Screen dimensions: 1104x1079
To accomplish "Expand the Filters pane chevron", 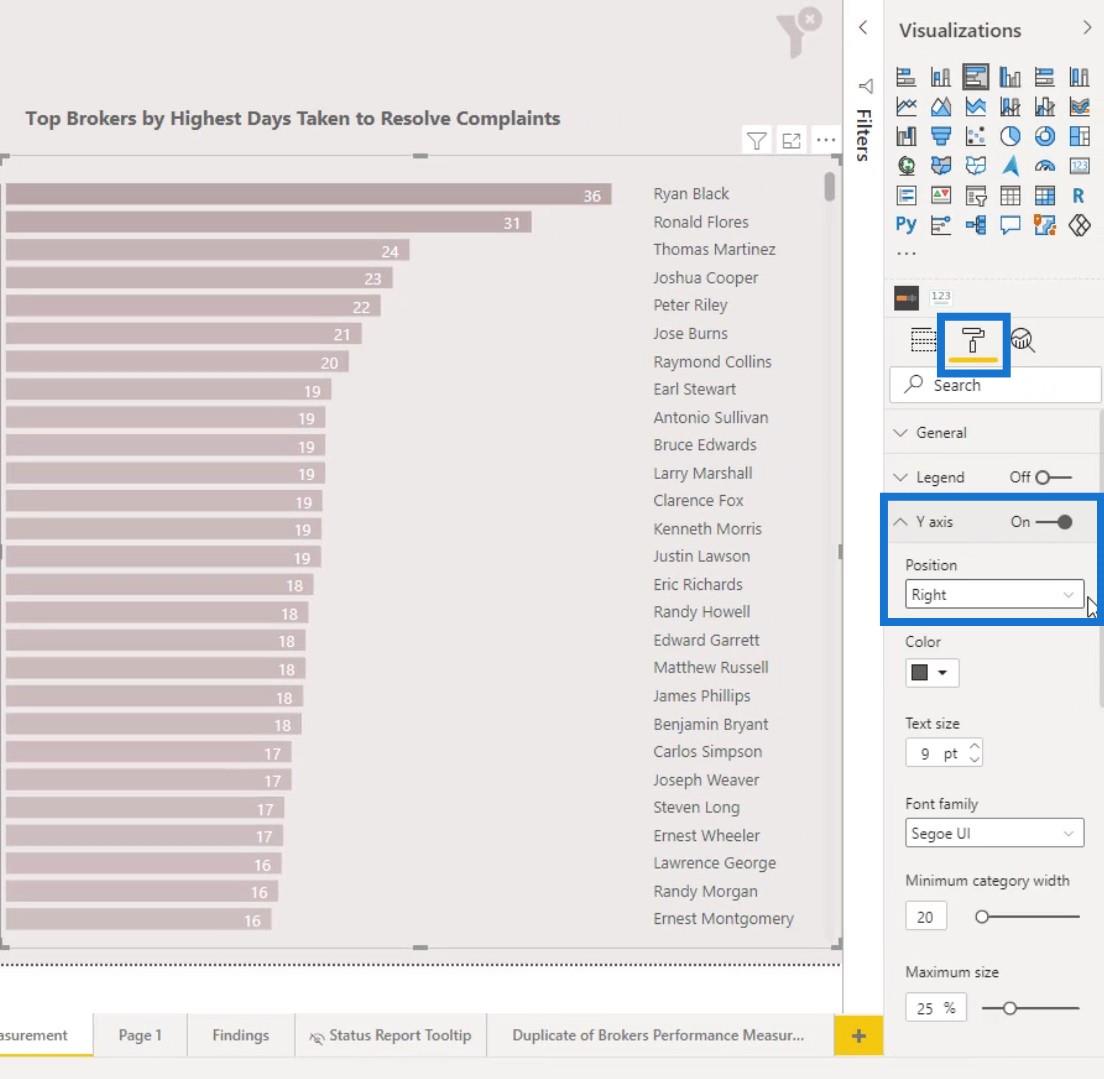I will 862,27.
